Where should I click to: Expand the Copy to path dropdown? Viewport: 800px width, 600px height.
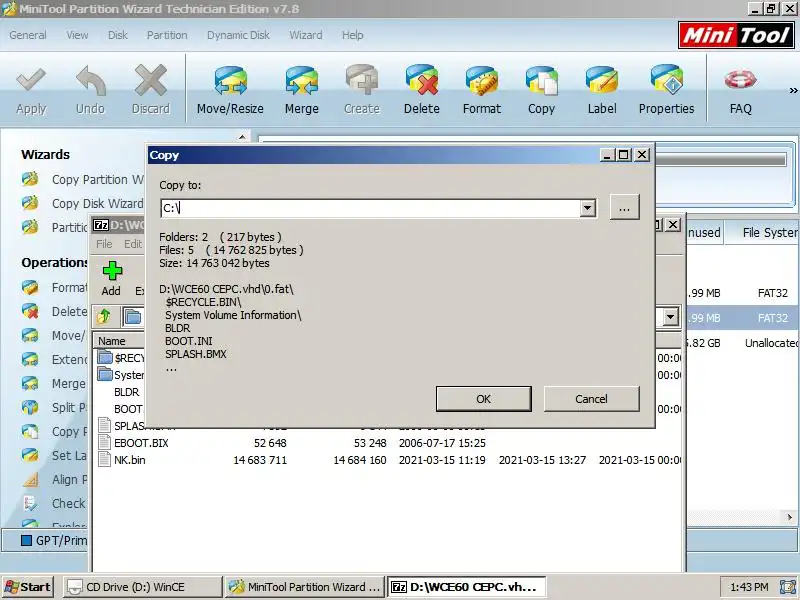click(587, 208)
